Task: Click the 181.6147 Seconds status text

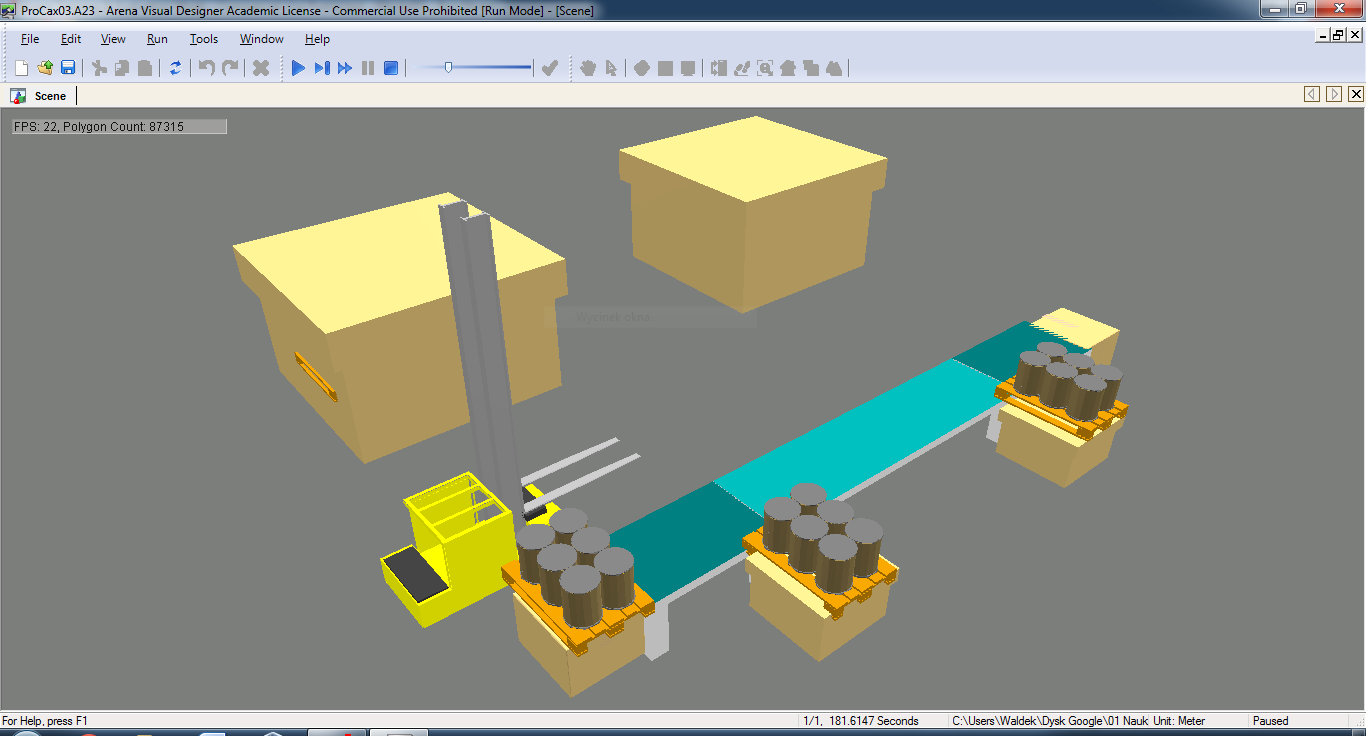Action: pos(870,721)
